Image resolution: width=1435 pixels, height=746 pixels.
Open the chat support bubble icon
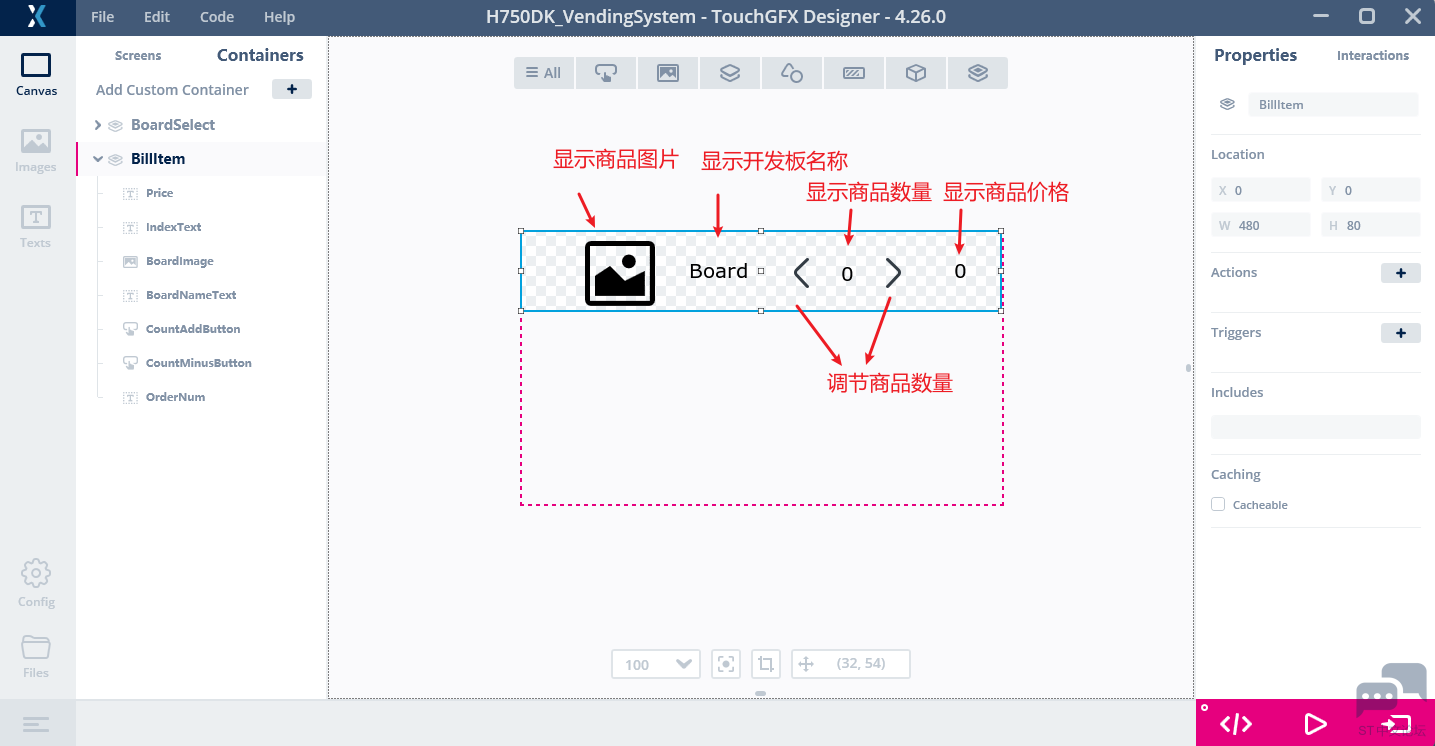tap(1390, 690)
